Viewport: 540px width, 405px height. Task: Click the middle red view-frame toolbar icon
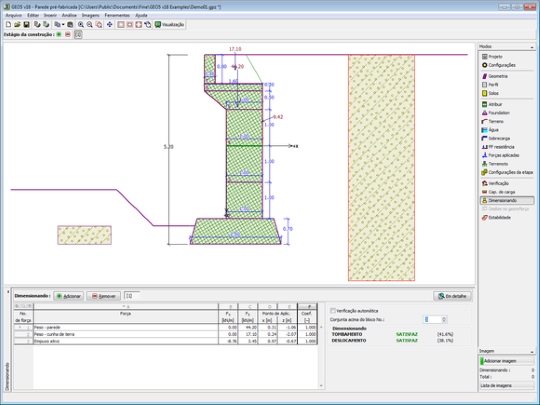pyautogui.click(x=130, y=24)
